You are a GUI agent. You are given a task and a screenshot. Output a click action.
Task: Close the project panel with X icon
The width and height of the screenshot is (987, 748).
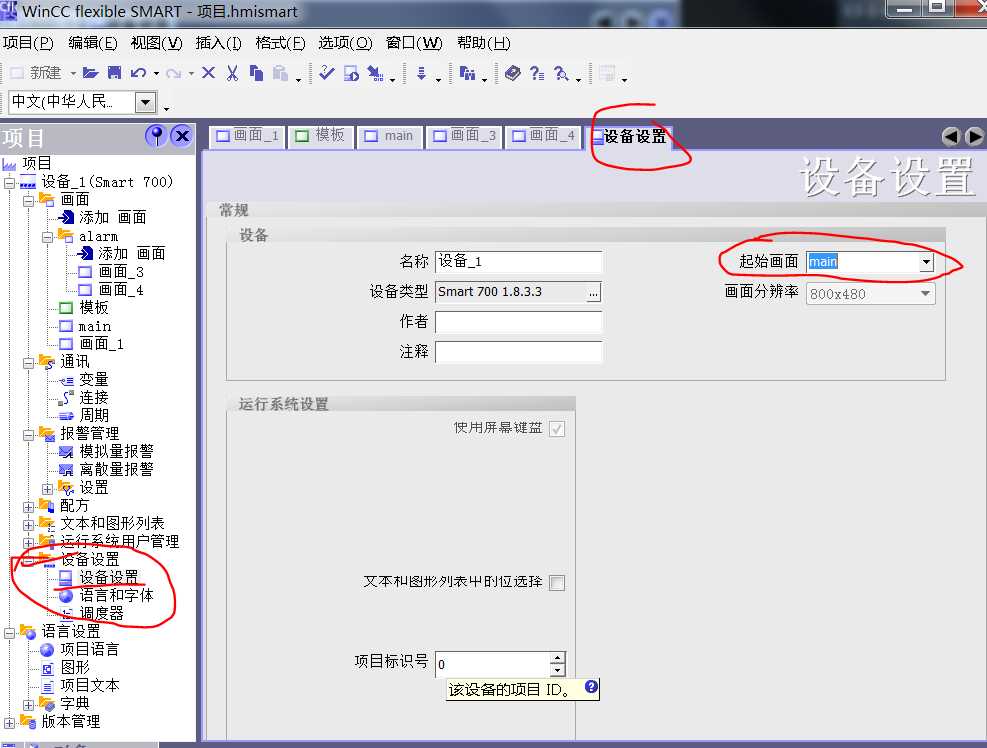click(182, 135)
